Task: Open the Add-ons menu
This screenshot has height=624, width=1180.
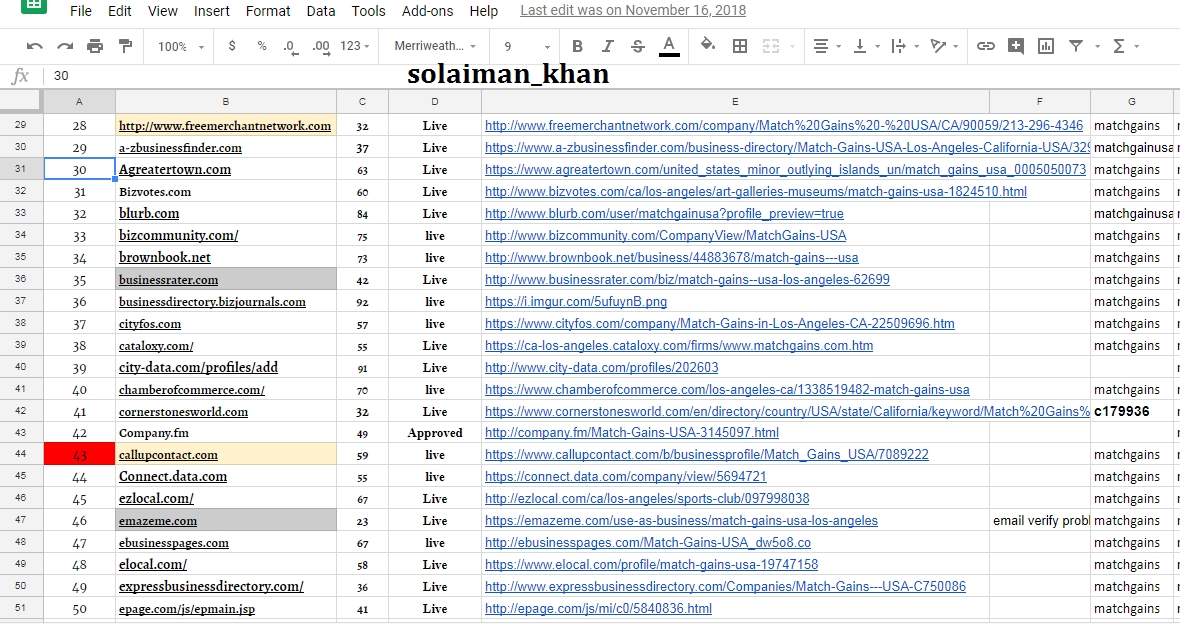Action: pyautogui.click(x=427, y=11)
